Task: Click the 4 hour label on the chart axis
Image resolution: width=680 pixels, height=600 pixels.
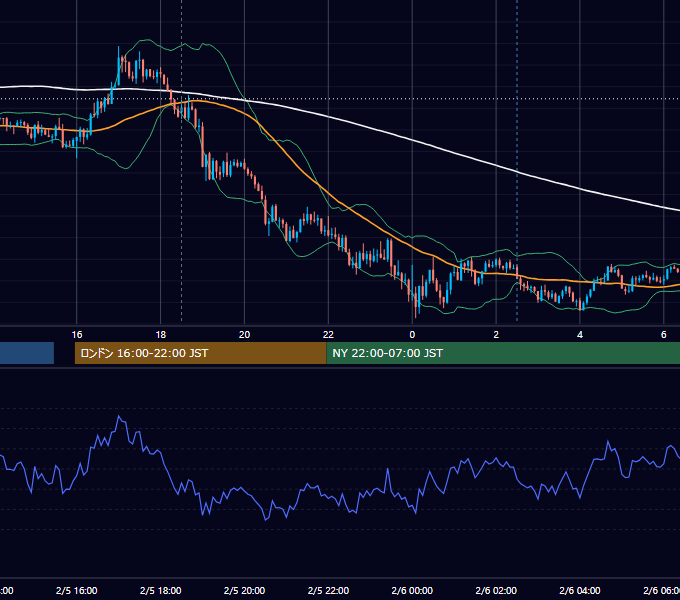Action: (x=580, y=335)
